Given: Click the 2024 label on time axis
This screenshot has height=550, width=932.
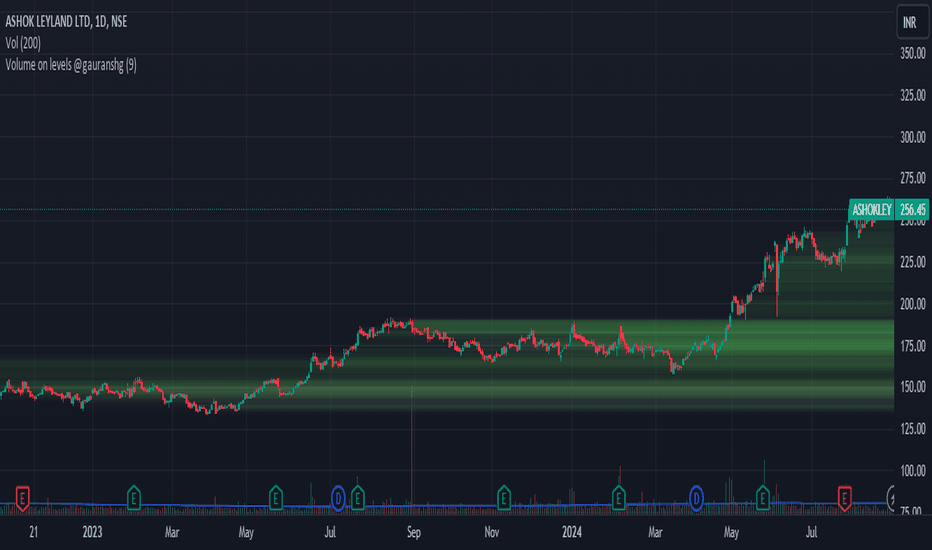Looking at the screenshot, I should 572,532.
